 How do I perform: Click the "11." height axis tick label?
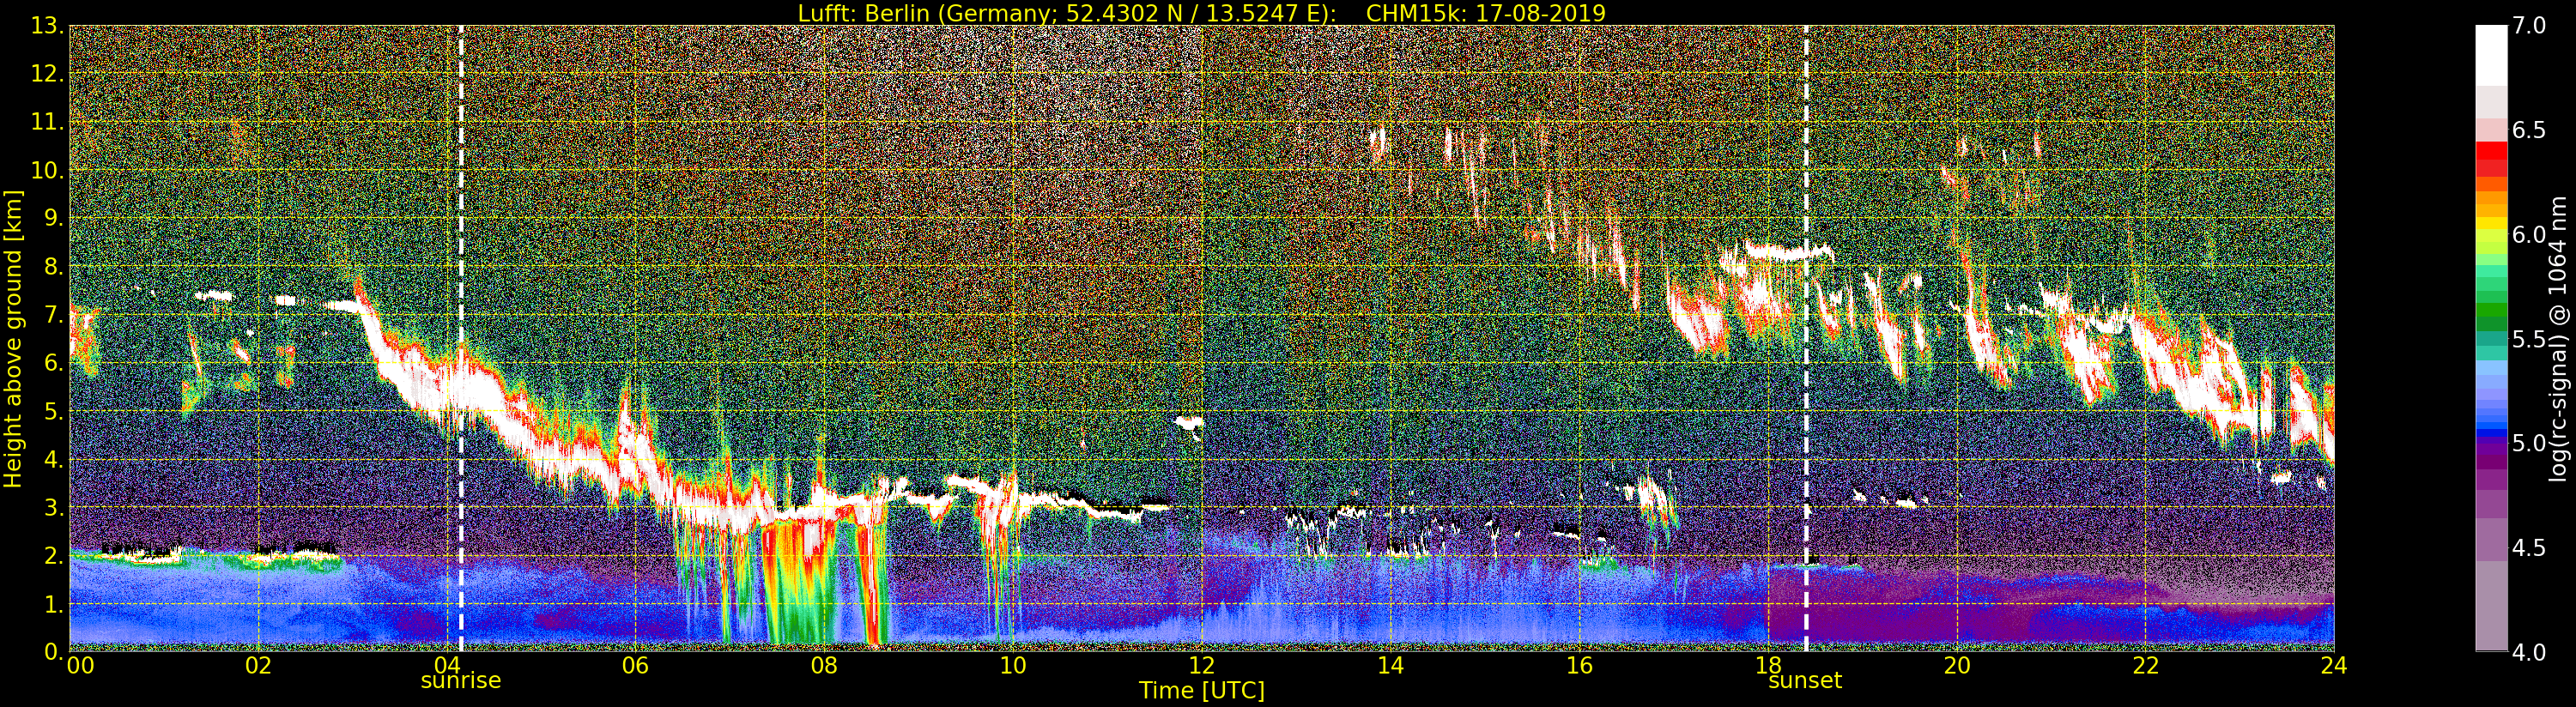point(47,122)
